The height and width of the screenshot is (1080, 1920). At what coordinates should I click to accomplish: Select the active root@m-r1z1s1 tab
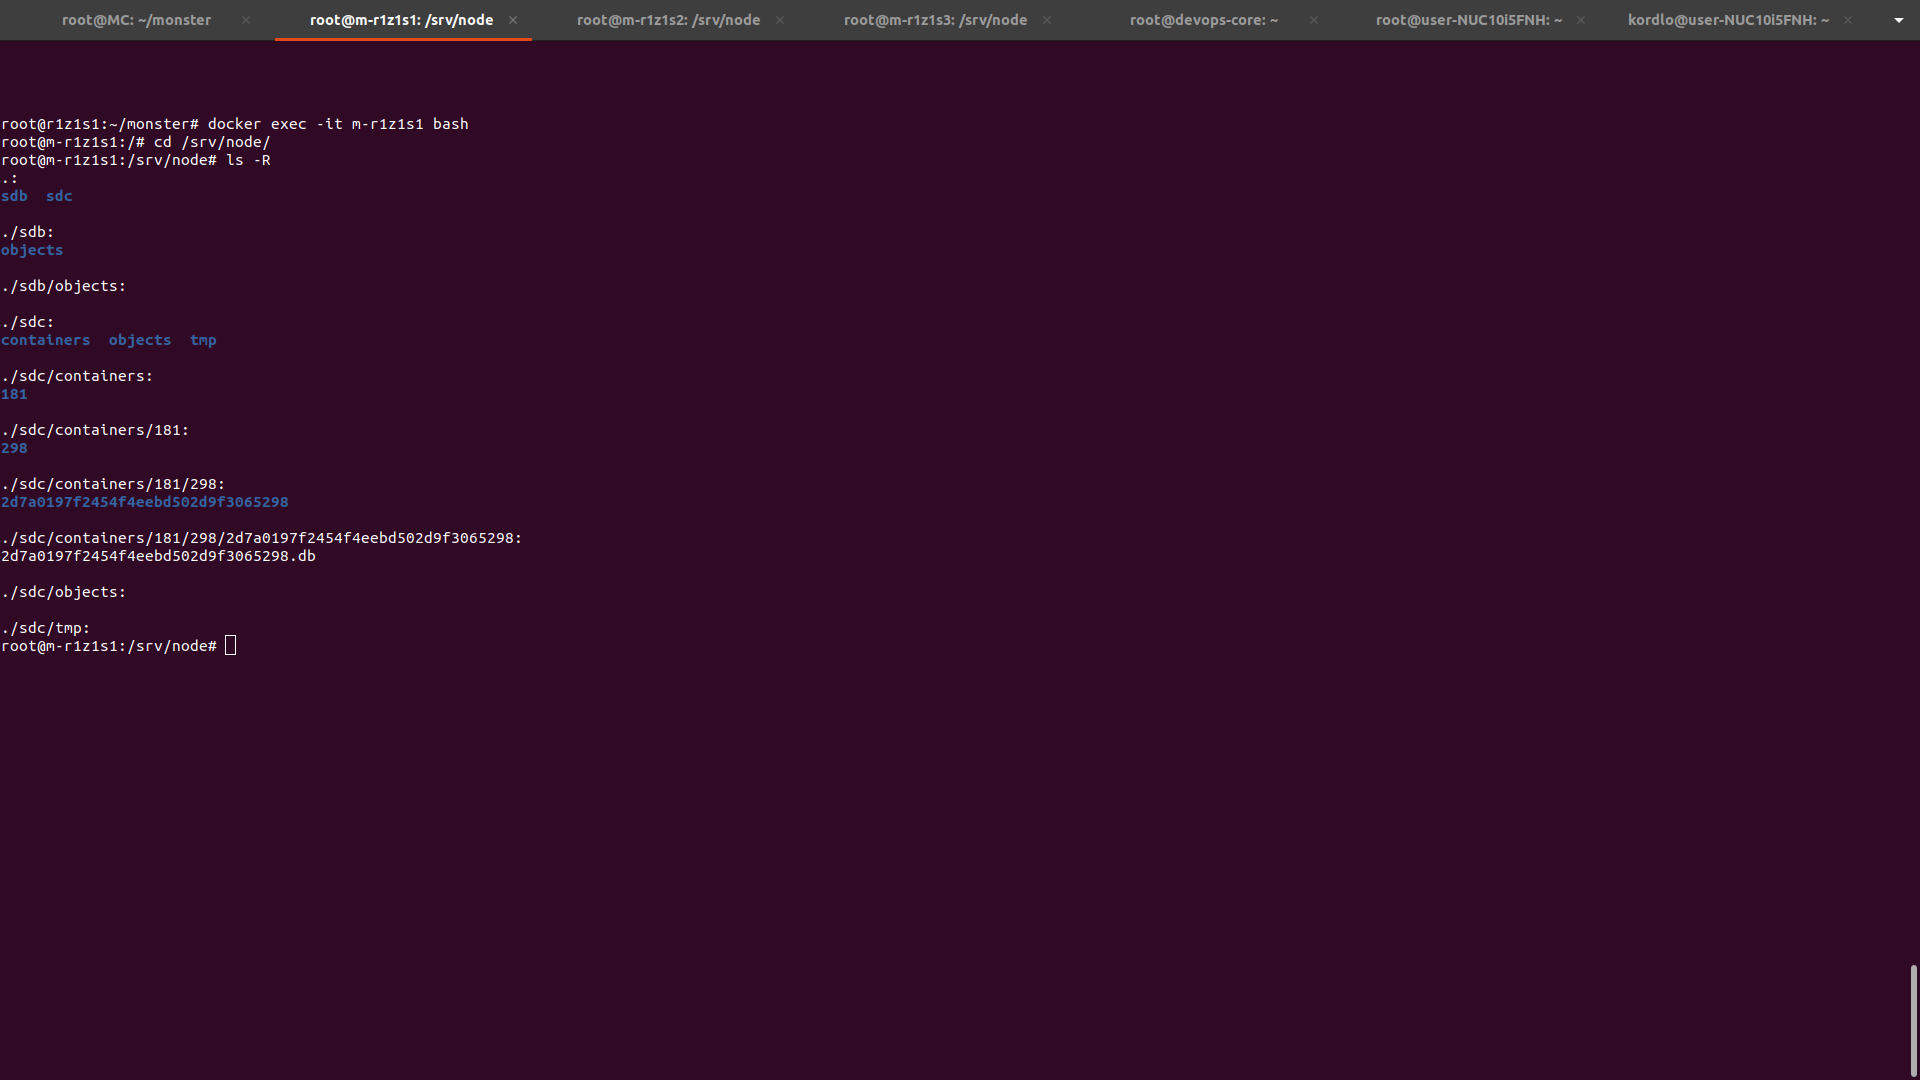(401, 20)
